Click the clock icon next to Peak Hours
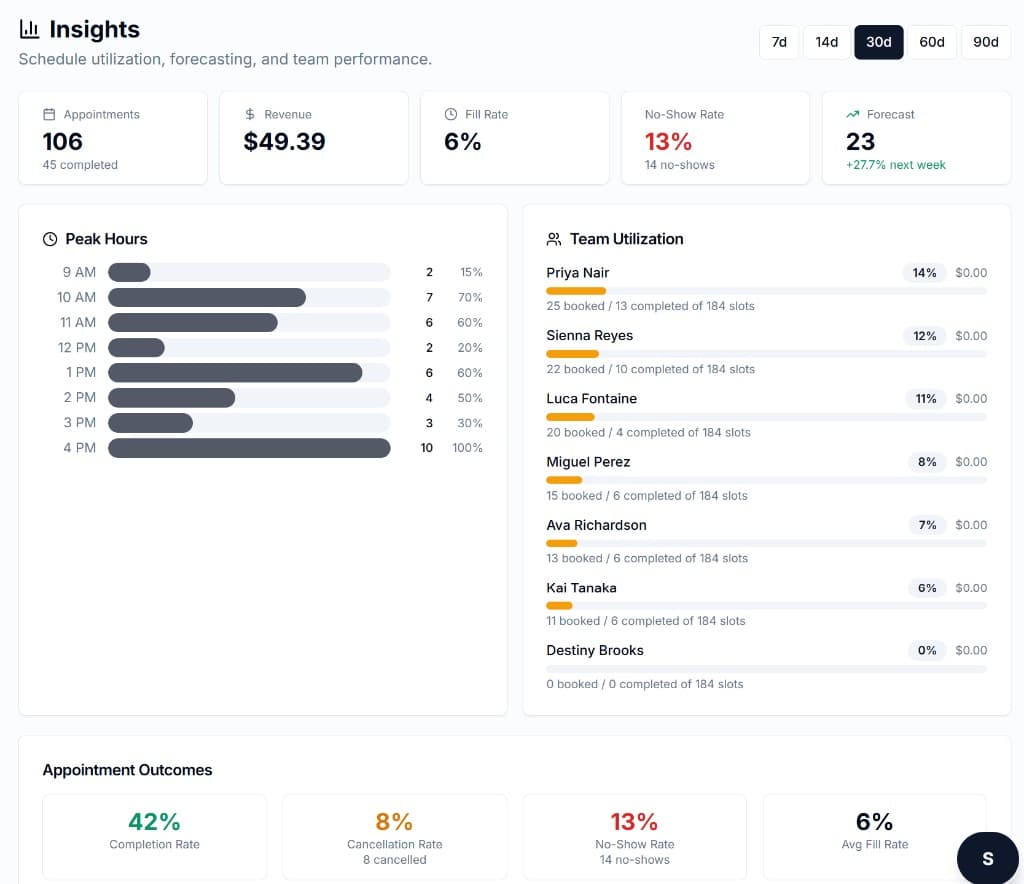1024x884 pixels. point(50,239)
